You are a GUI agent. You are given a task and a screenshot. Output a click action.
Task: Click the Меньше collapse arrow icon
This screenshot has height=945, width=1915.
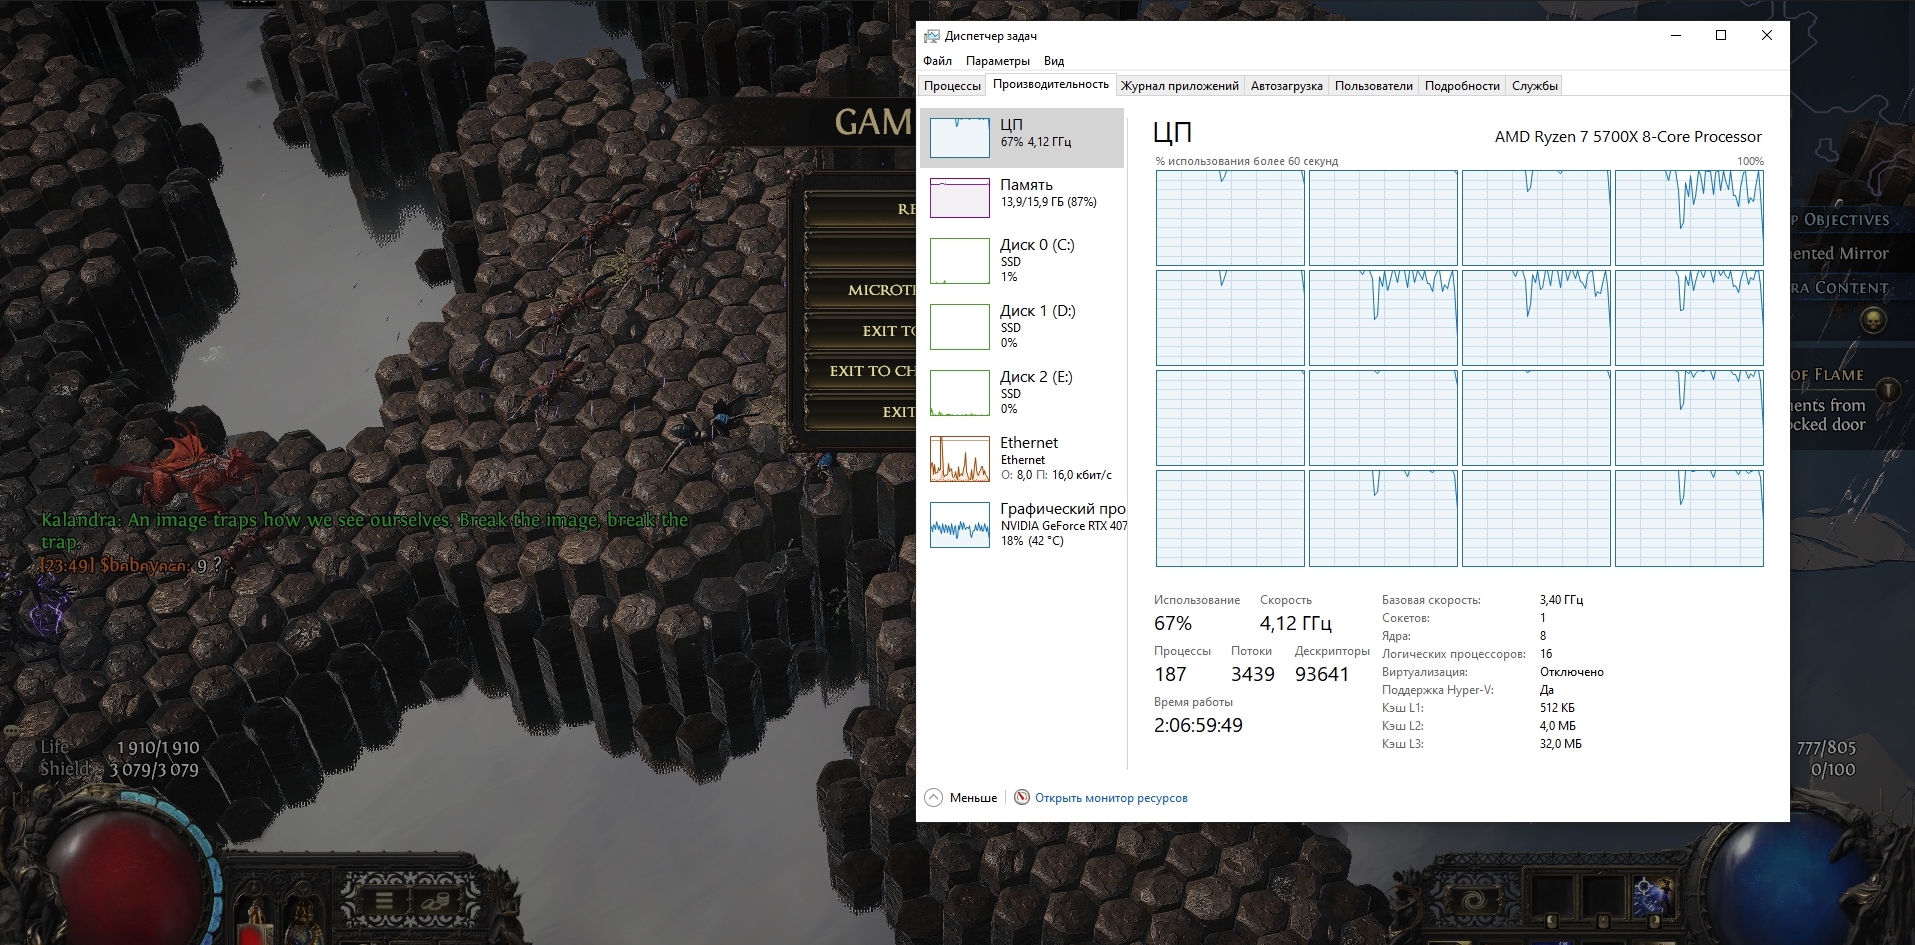click(x=933, y=797)
